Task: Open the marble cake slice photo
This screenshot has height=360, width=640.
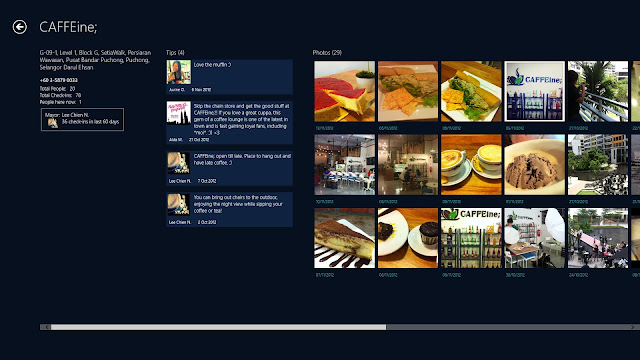Action: pos(344,238)
